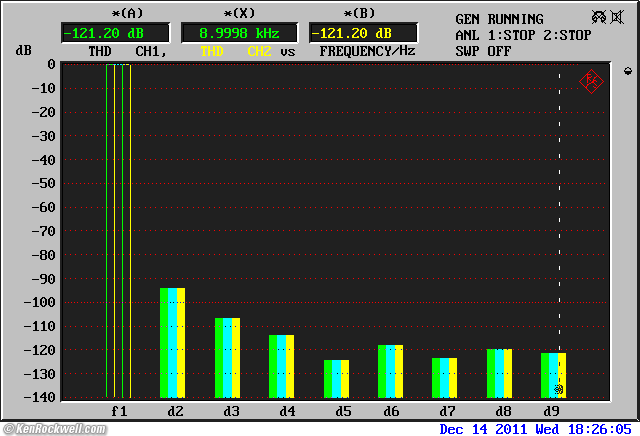The width and height of the screenshot is (640, 436).
Task: Click the small scale indicator right of the graph
Action: 627,71
